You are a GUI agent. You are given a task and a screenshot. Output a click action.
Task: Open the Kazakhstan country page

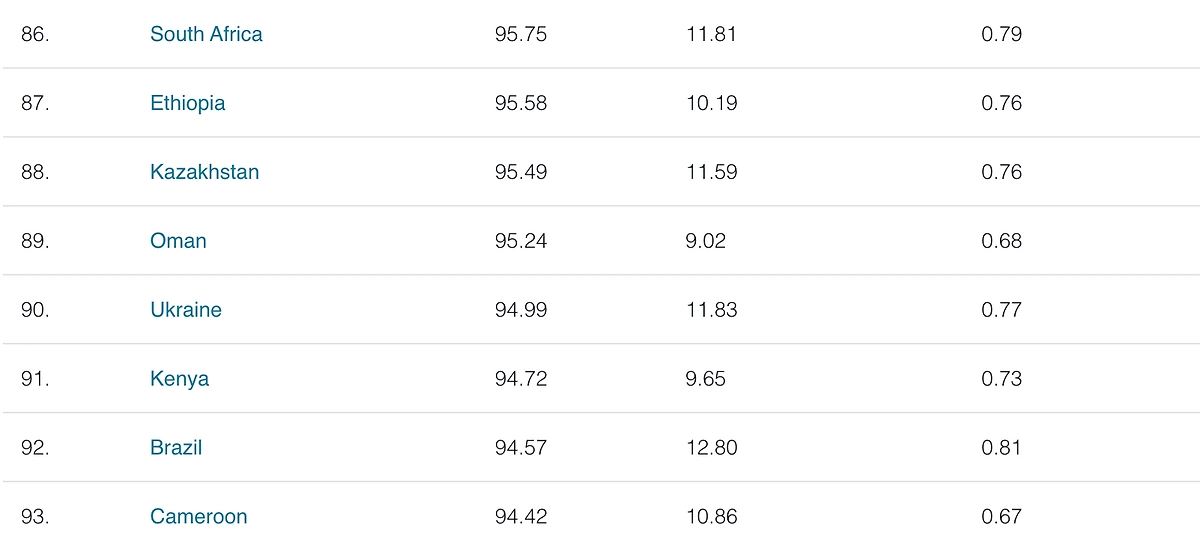click(x=204, y=172)
